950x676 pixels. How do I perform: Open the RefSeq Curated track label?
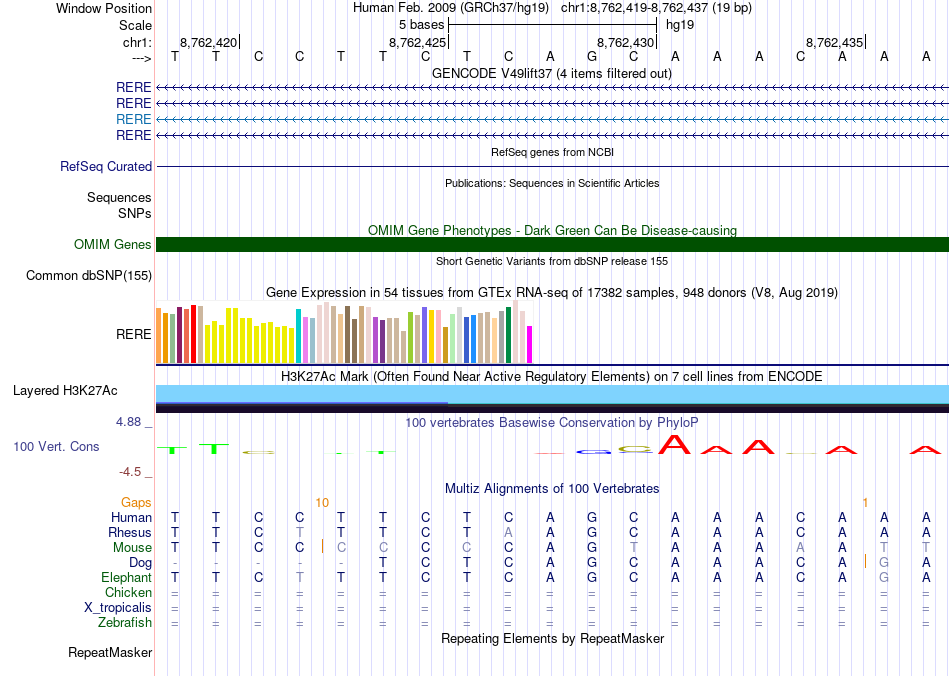pyautogui.click(x=105, y=166)
